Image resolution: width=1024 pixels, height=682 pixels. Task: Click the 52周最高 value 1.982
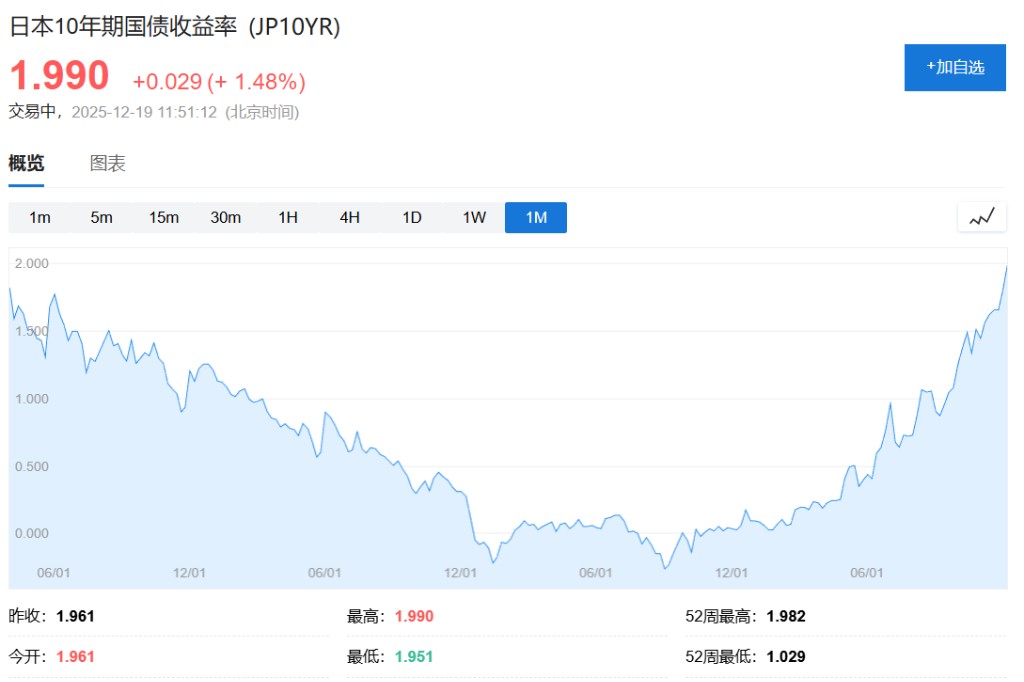(x=786, y=616)
